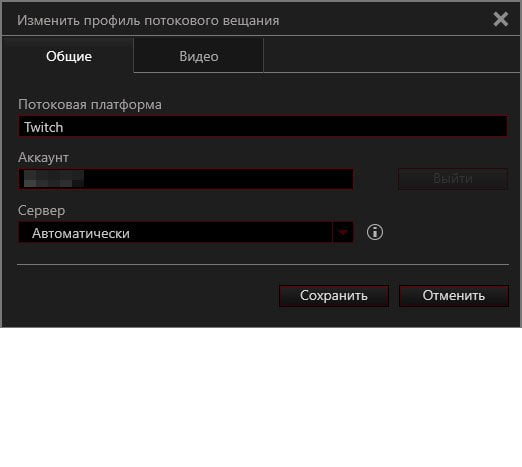The height and width of the screenshot is (467, 522).
Task: Click the Потоковая платформа label
Action: pyautogui.click(x=90, y=105)
